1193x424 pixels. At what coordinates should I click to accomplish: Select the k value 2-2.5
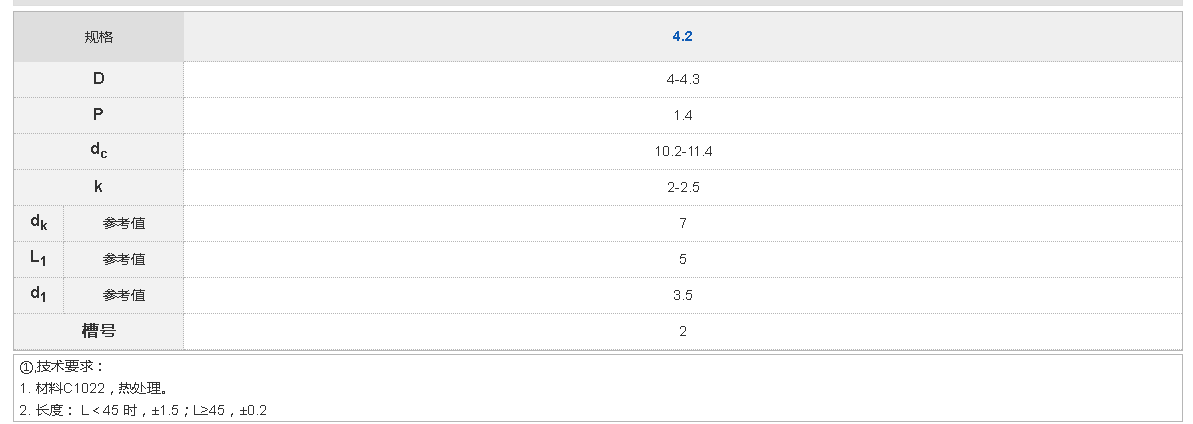[x=683, y=187]
